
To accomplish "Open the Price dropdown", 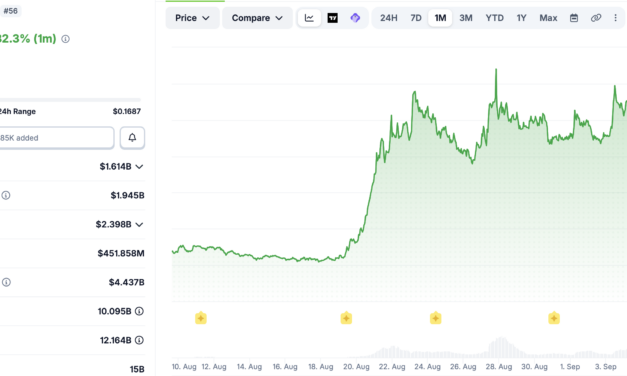I will (192, 18).
